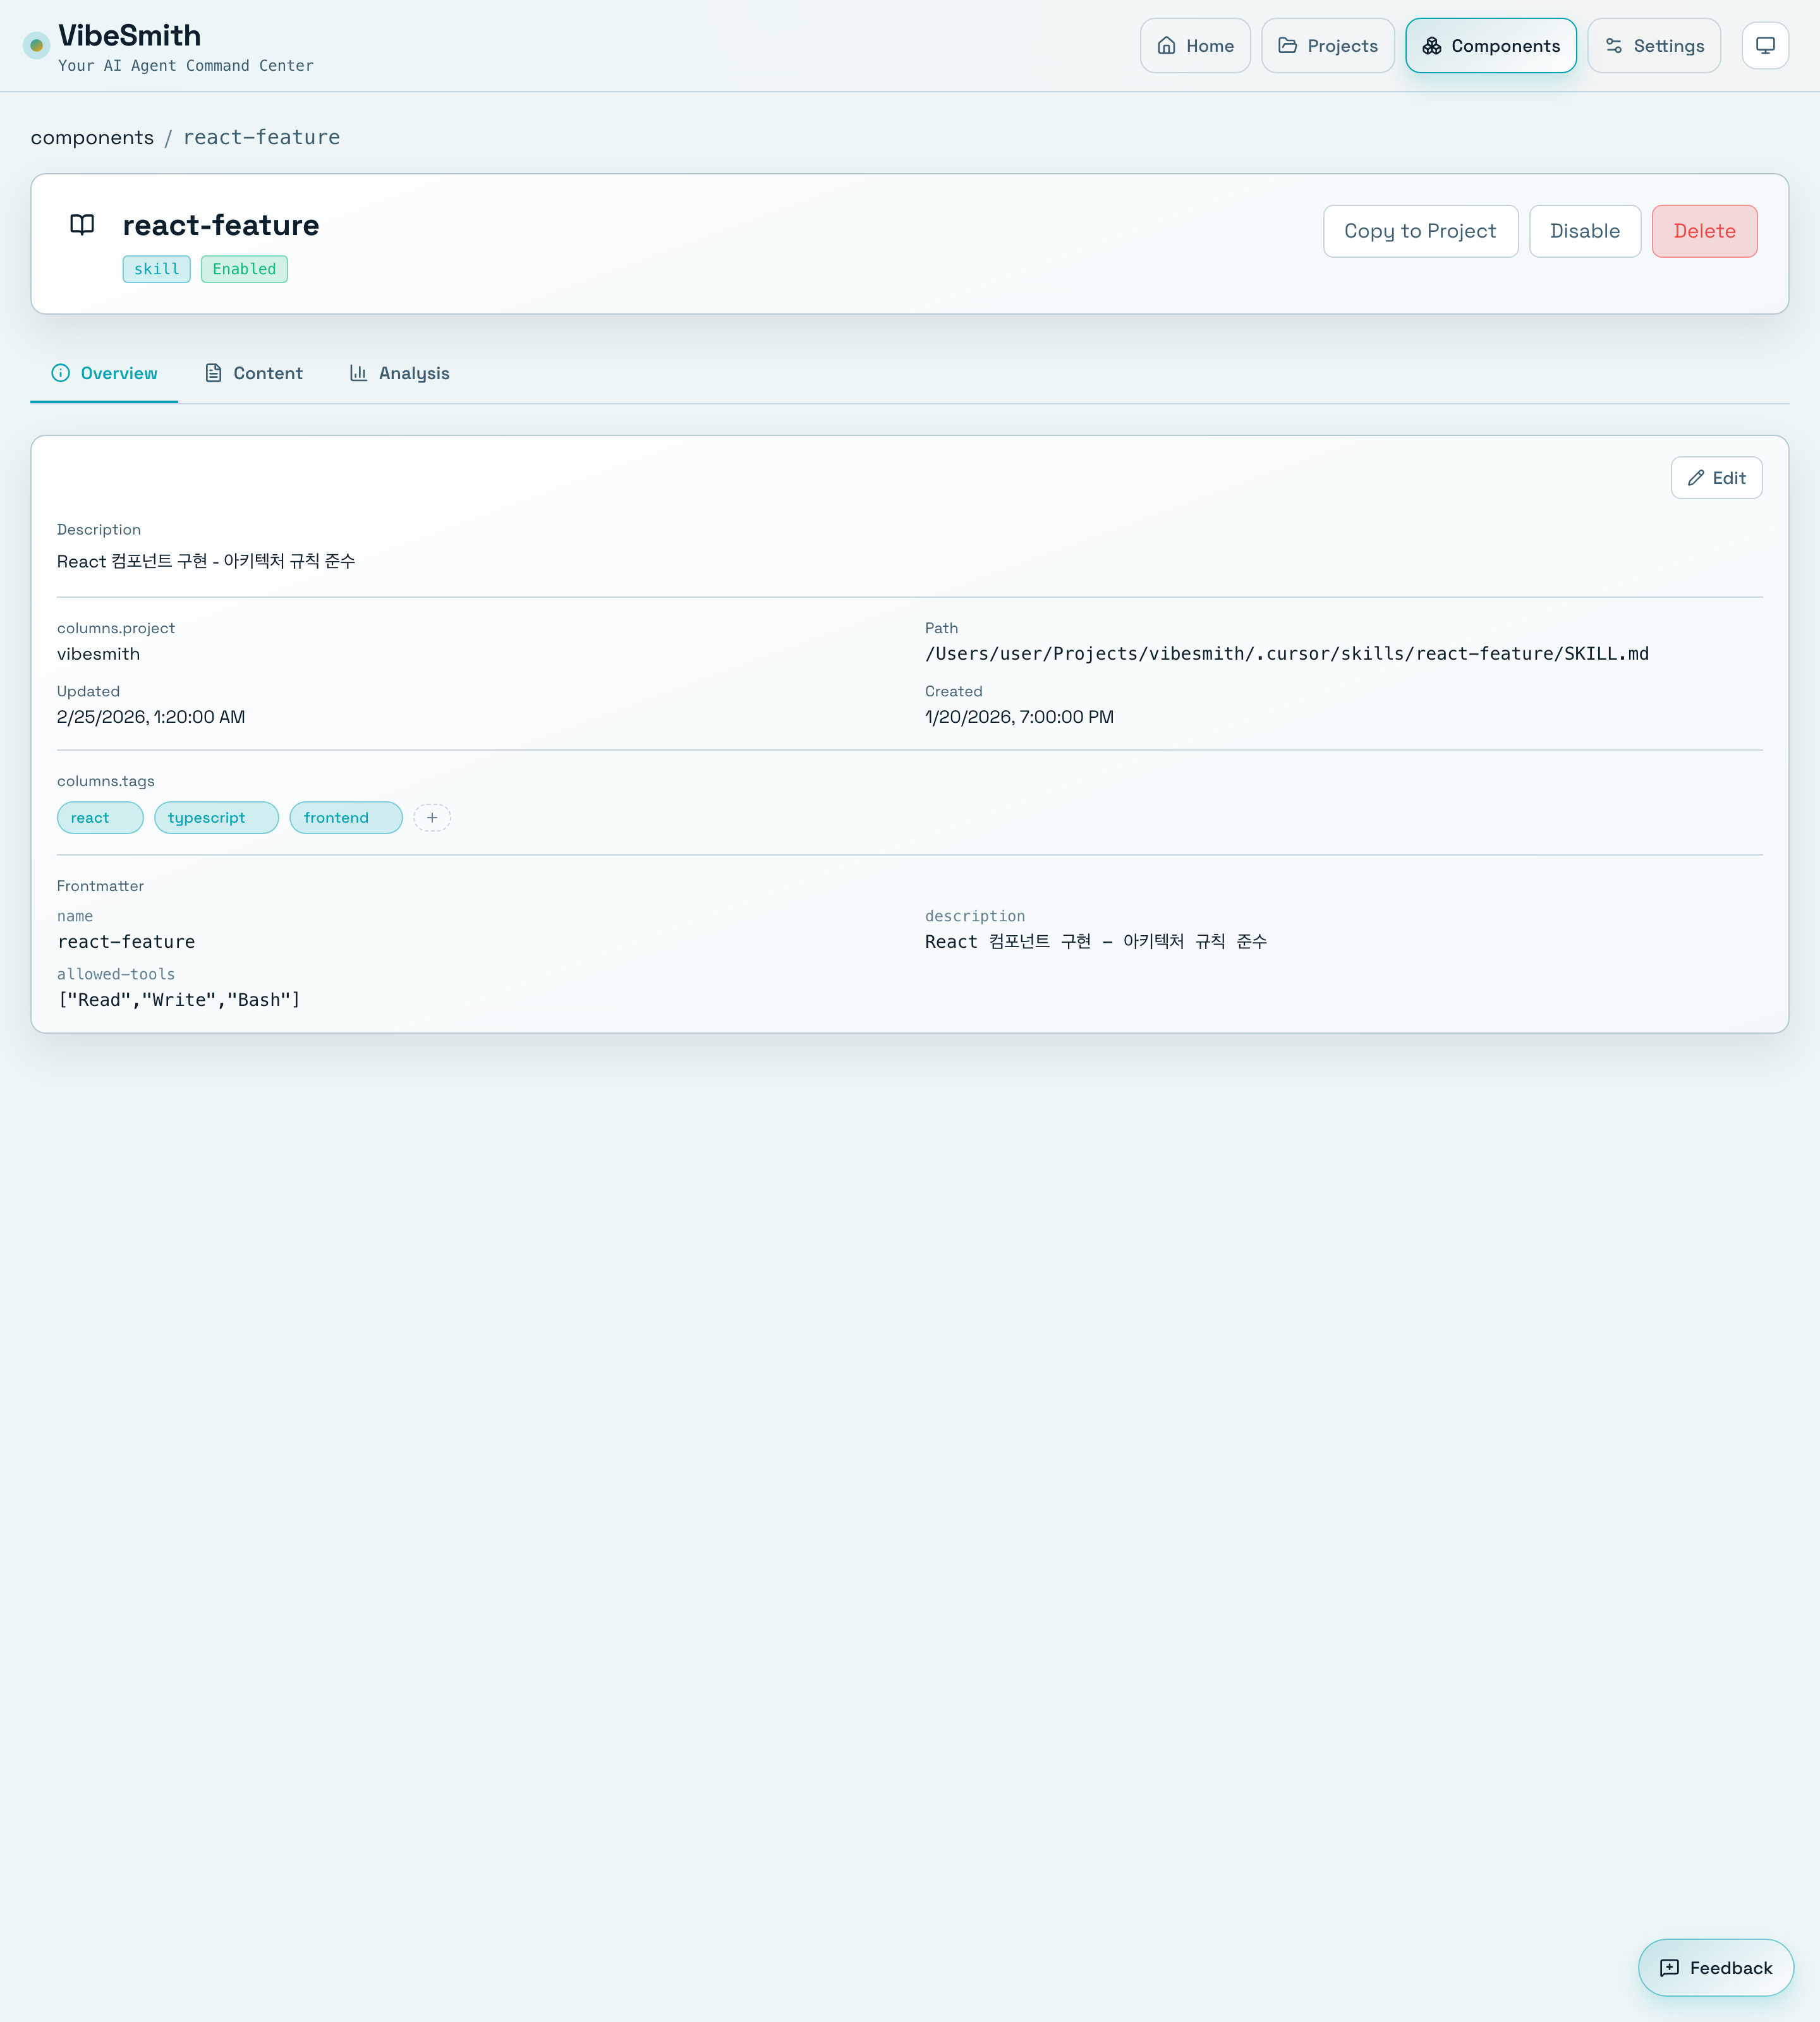Select the Overview tab
This screenshot has height=2022, width=1820.
point(105,373)
